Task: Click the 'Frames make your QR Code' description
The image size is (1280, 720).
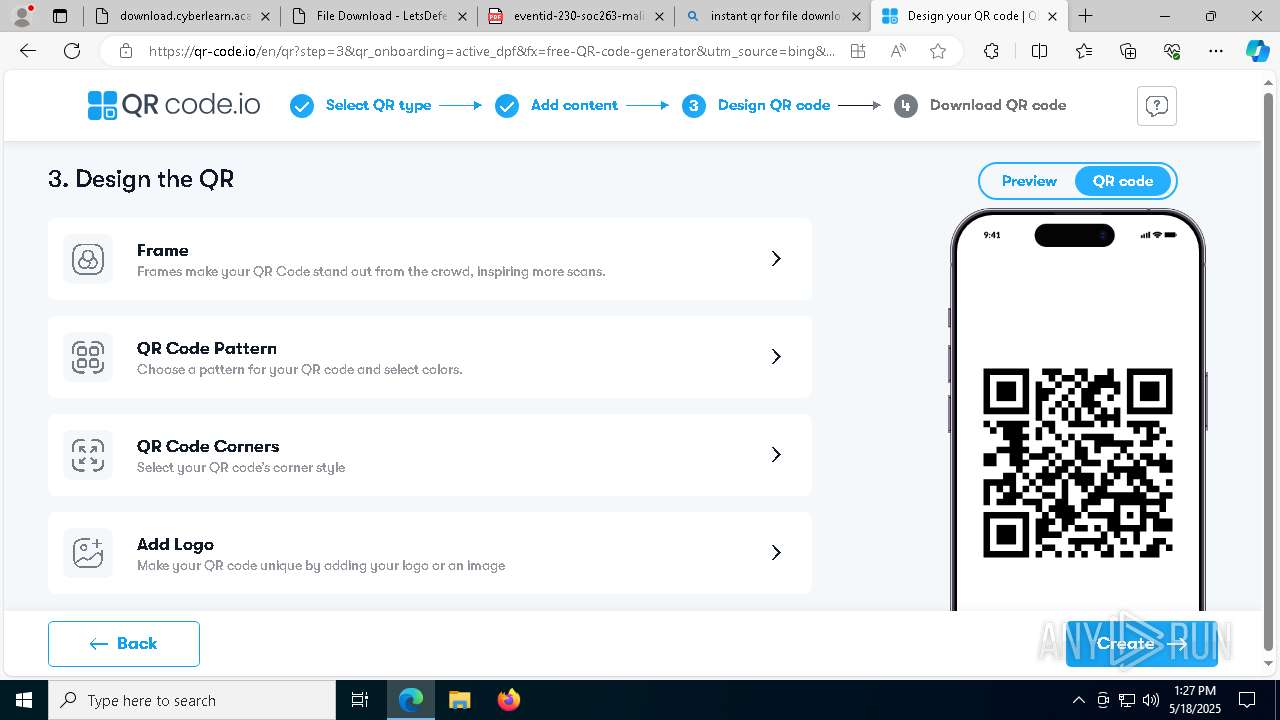Action: [x=371, y=272]
